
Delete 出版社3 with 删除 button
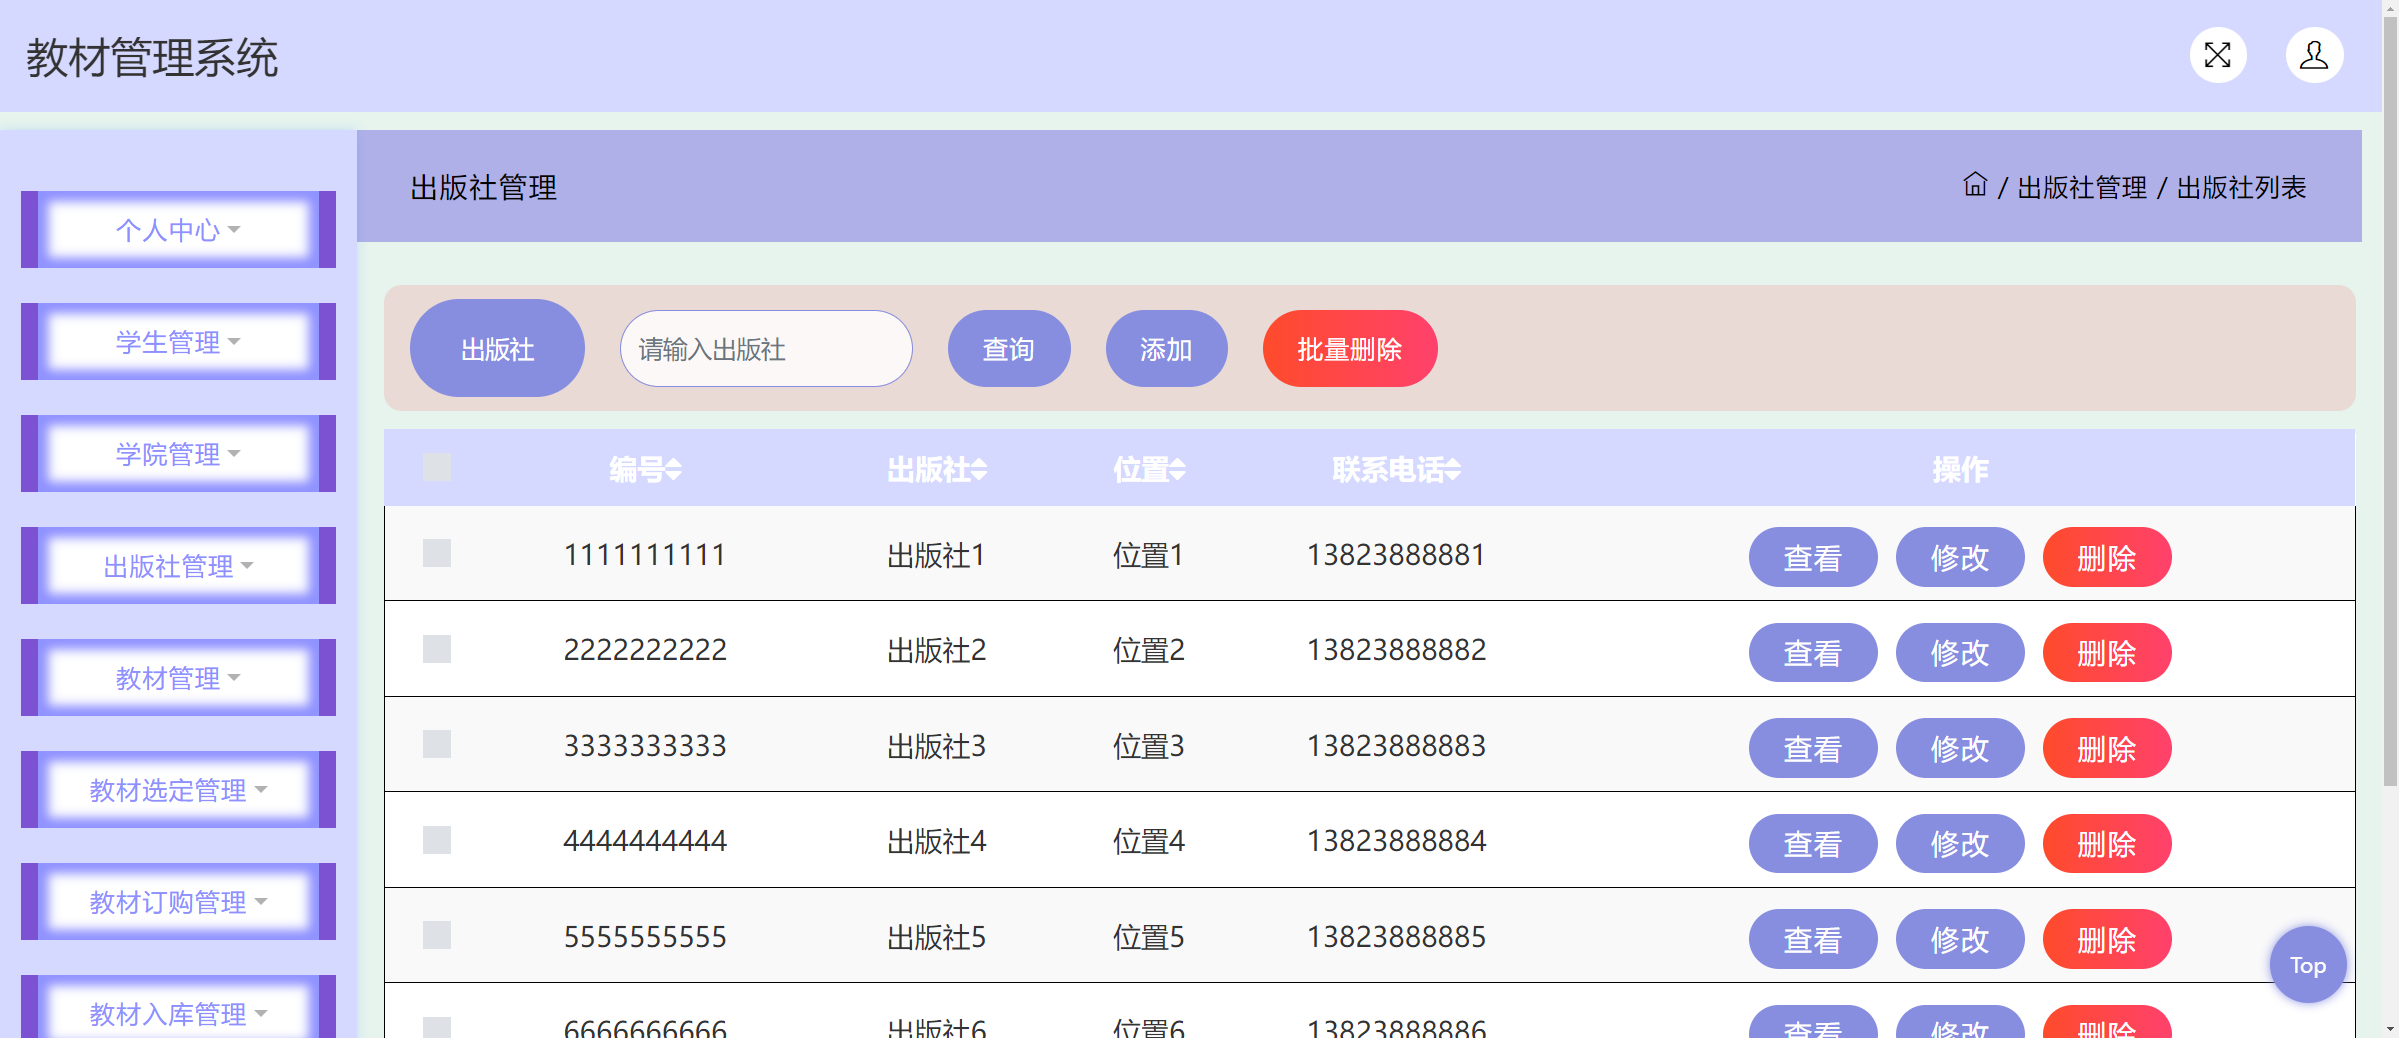[x=2107, y=748]
